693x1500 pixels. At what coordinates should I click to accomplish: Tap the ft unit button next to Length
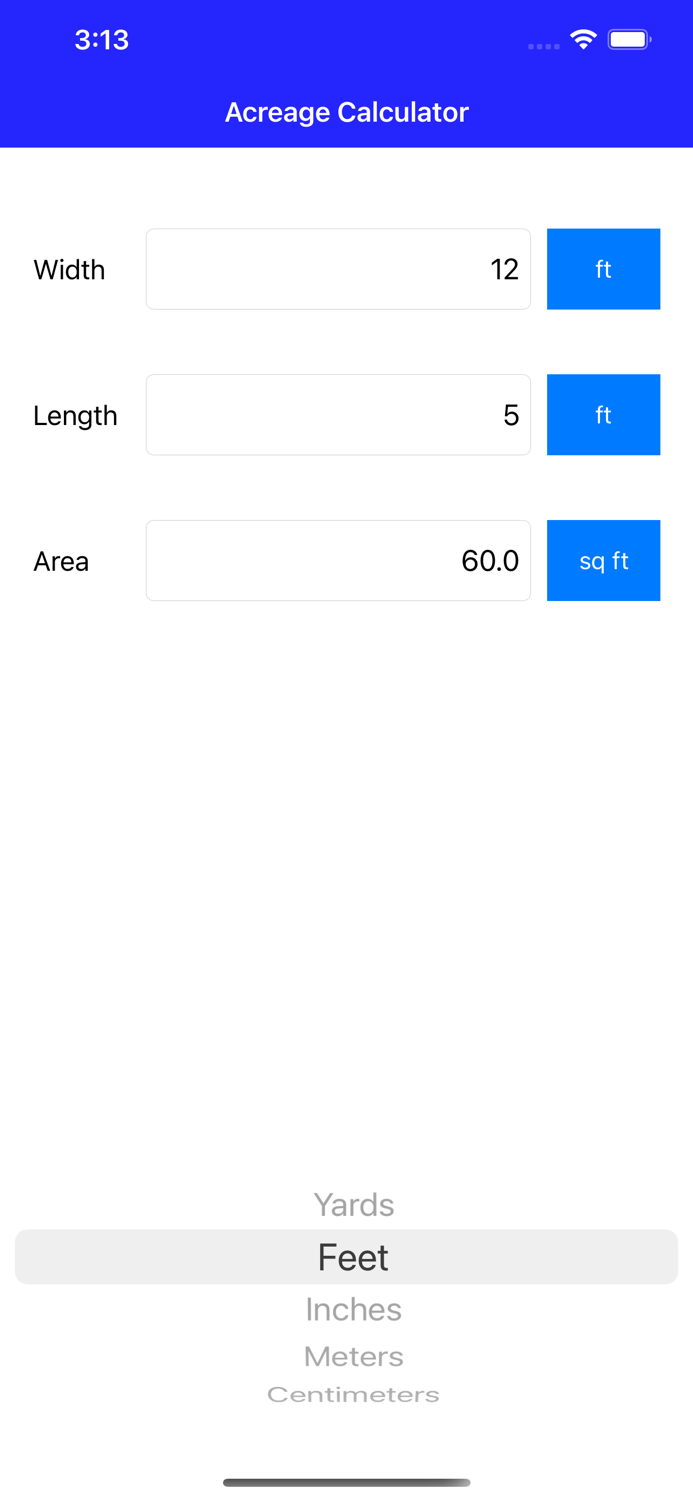tap(604, 415)
